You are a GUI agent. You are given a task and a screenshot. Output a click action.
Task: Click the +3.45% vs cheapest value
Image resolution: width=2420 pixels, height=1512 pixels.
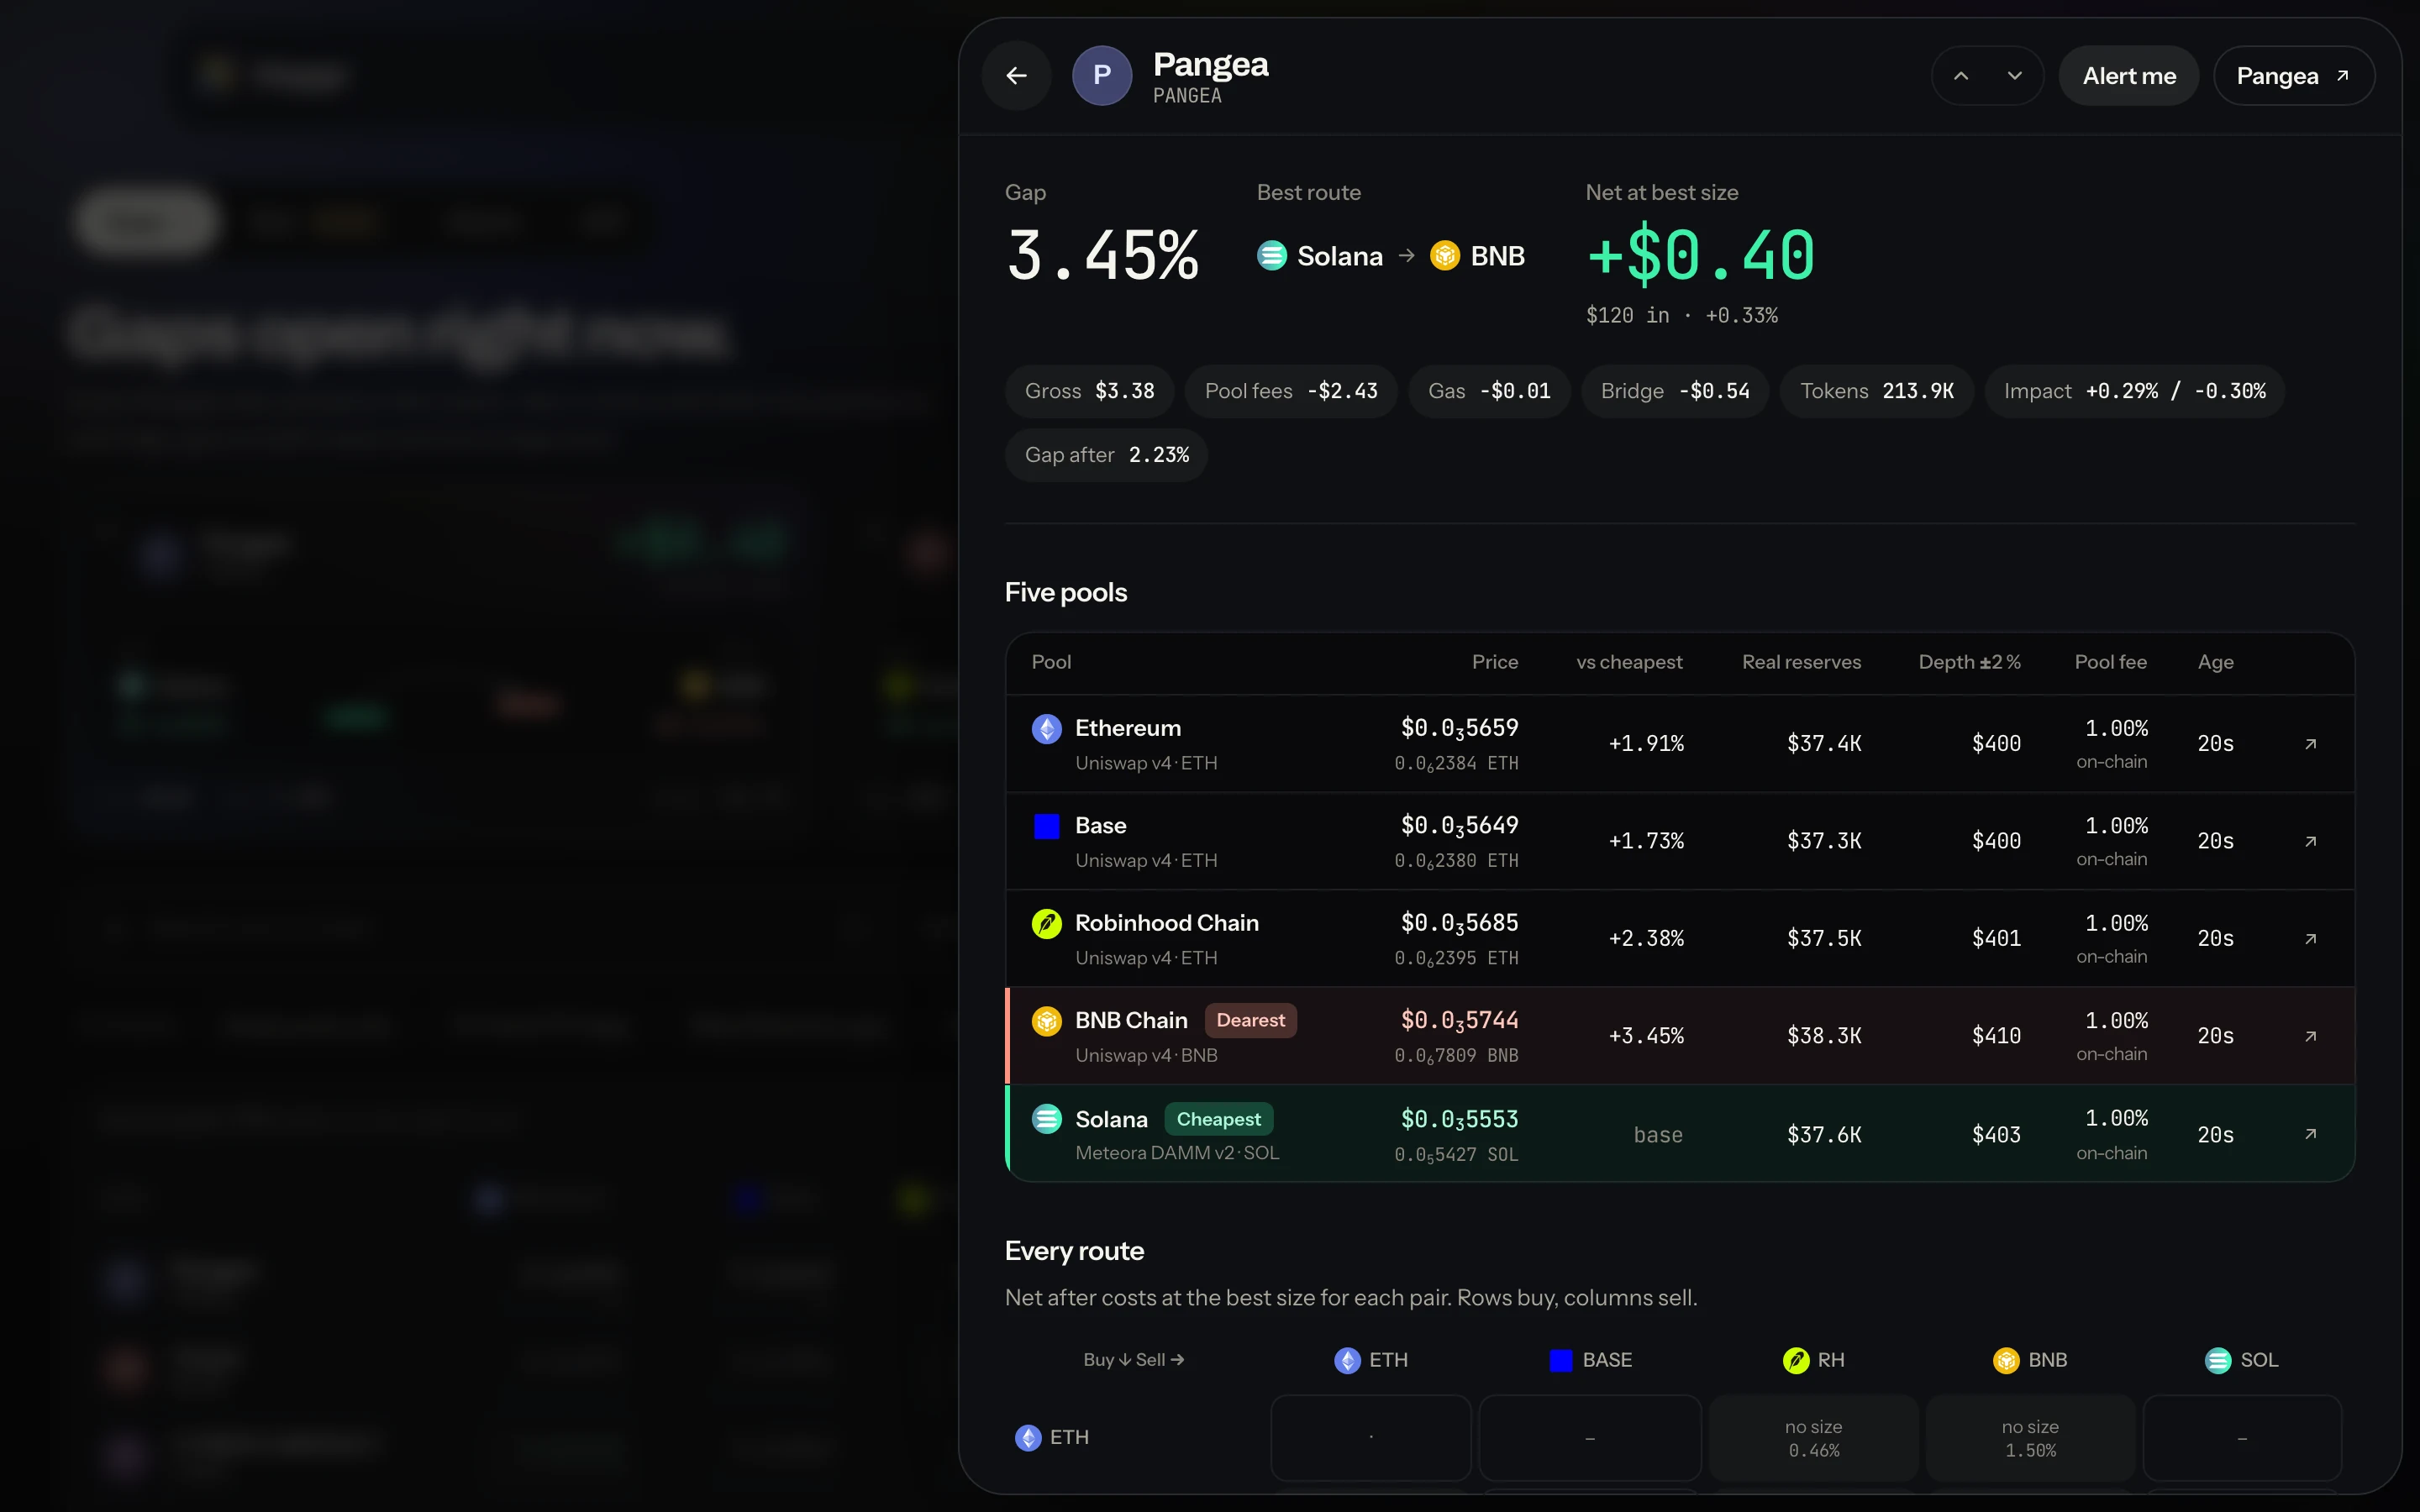click(x=1646, y=1036)
